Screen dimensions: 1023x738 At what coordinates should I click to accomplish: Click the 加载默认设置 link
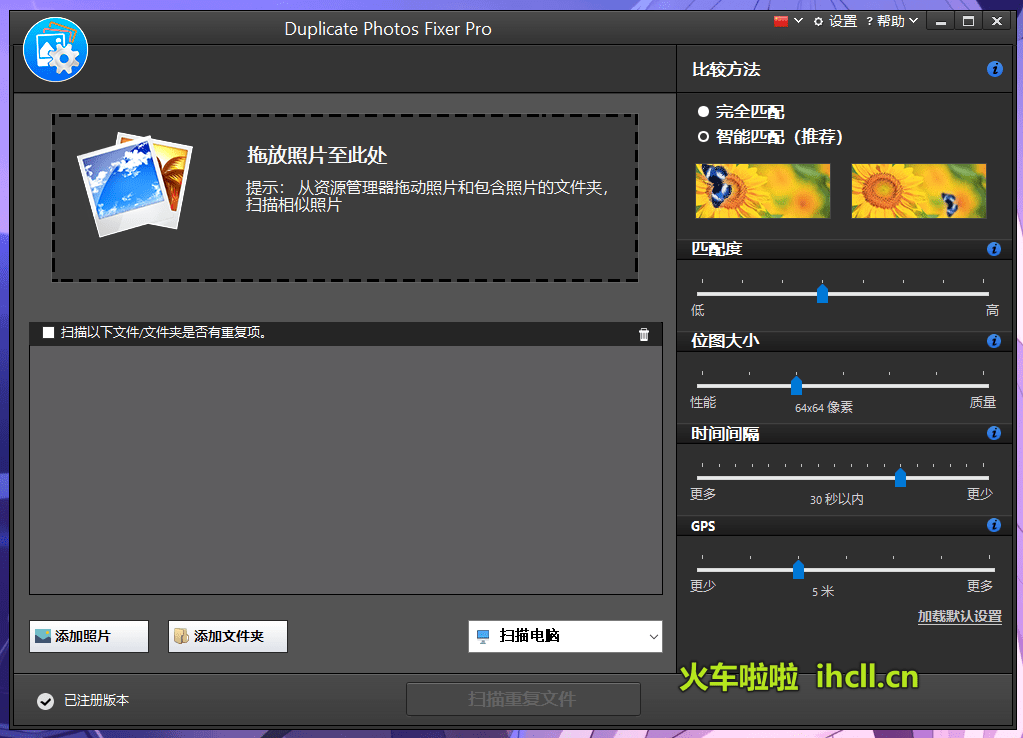tap(958, 617)
